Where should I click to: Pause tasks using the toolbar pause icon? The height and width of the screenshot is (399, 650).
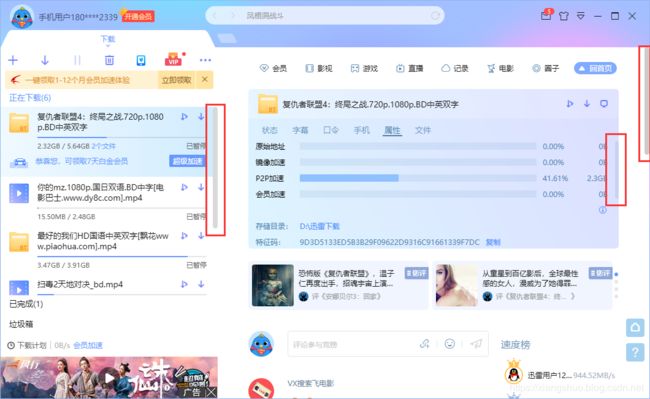[77, 60]
